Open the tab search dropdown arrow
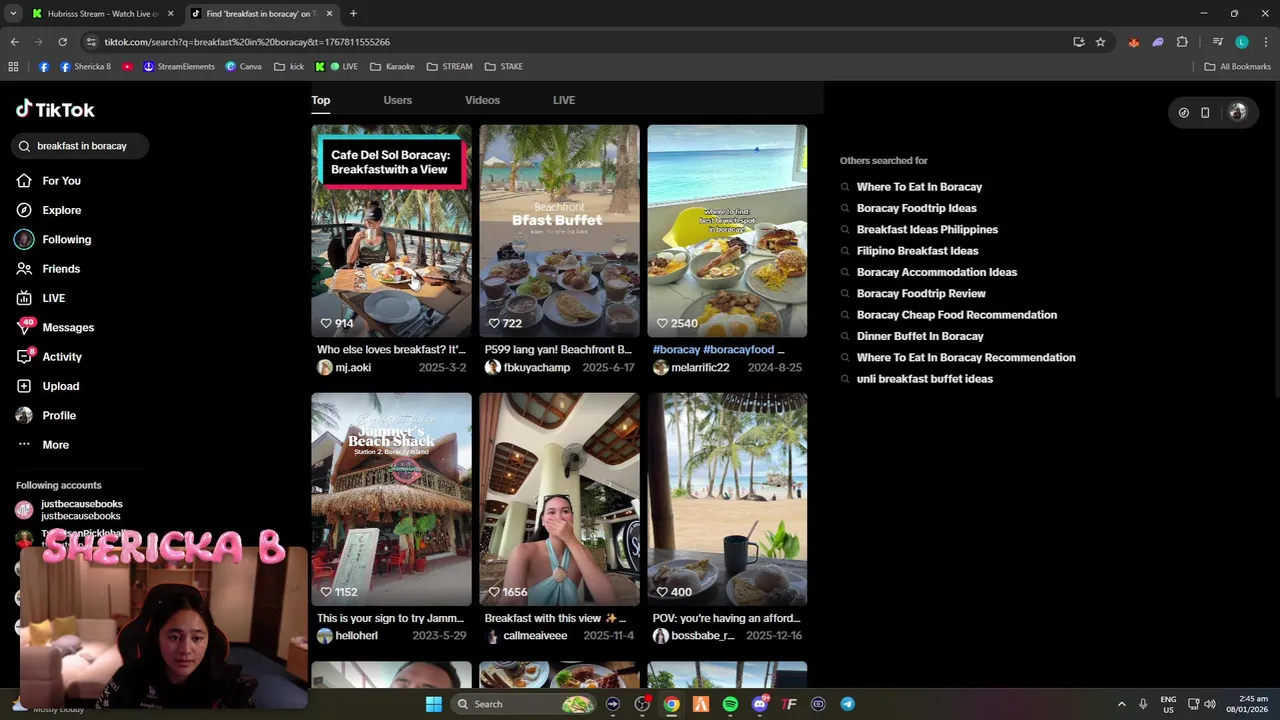 12,14
